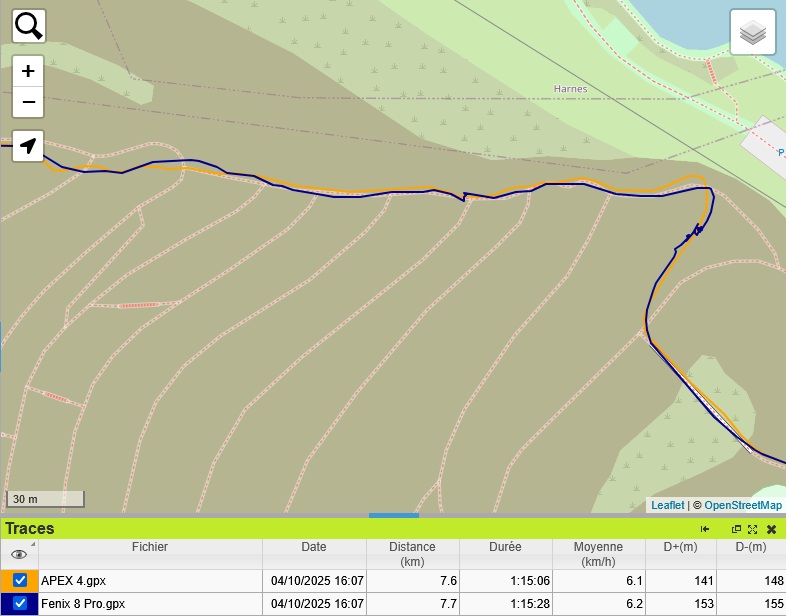Viewport: 788px width, 616px height.
Task: Uncheck the Fenix 8 Pro.gpx trace checkbox
Action: [20, 603]
